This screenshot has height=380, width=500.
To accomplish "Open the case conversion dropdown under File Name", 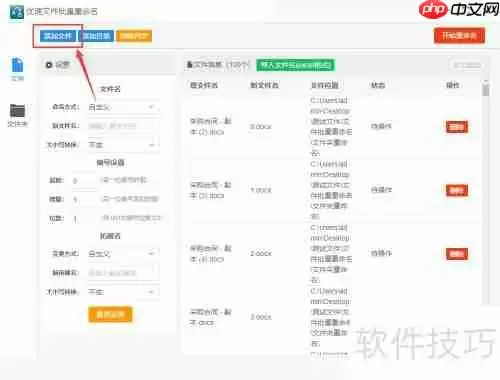I will pyautogui.click(x=123, y=145).
